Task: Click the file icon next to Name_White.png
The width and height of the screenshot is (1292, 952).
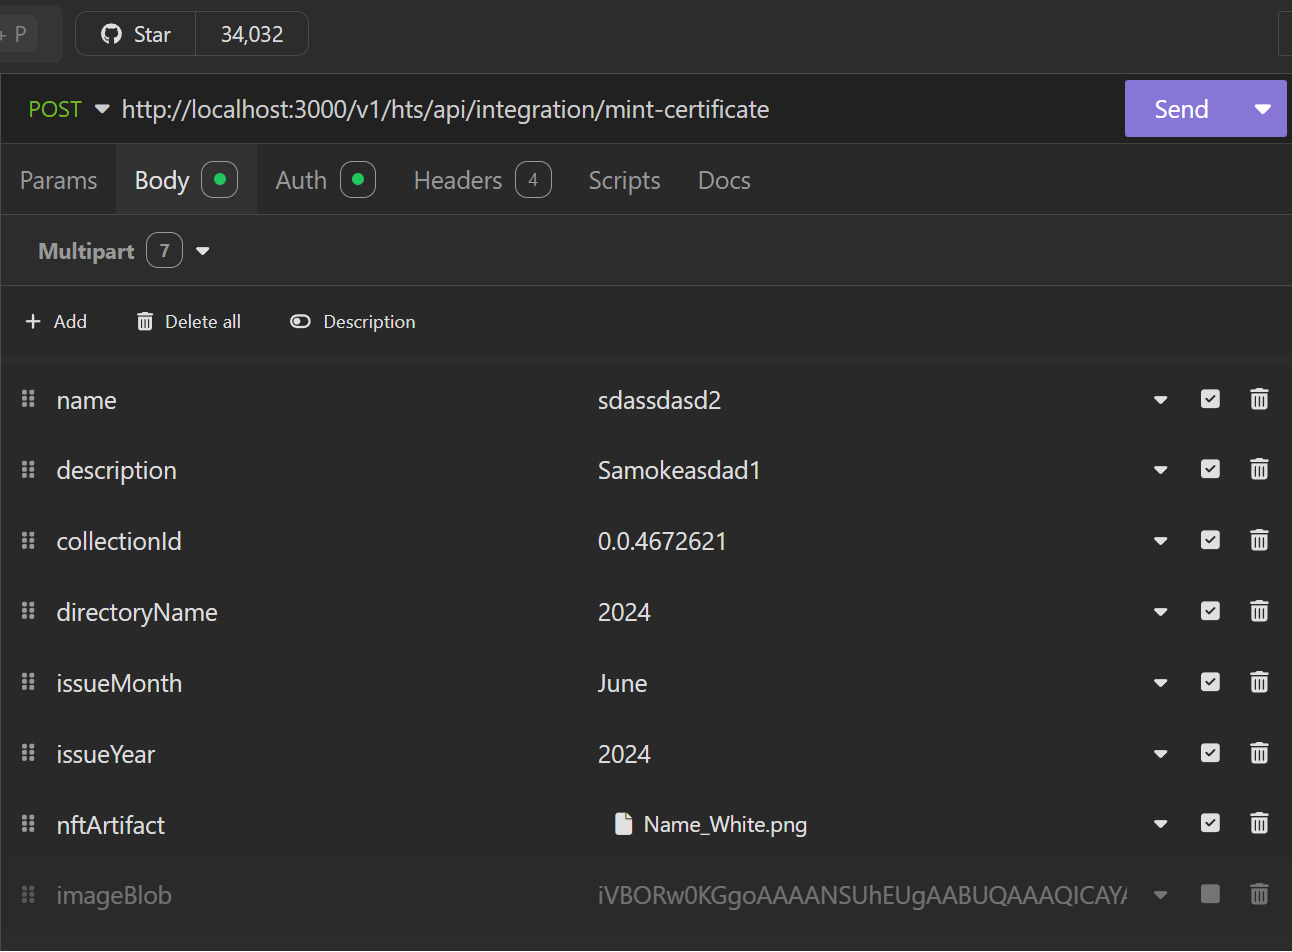Action: tap(625, 823)
